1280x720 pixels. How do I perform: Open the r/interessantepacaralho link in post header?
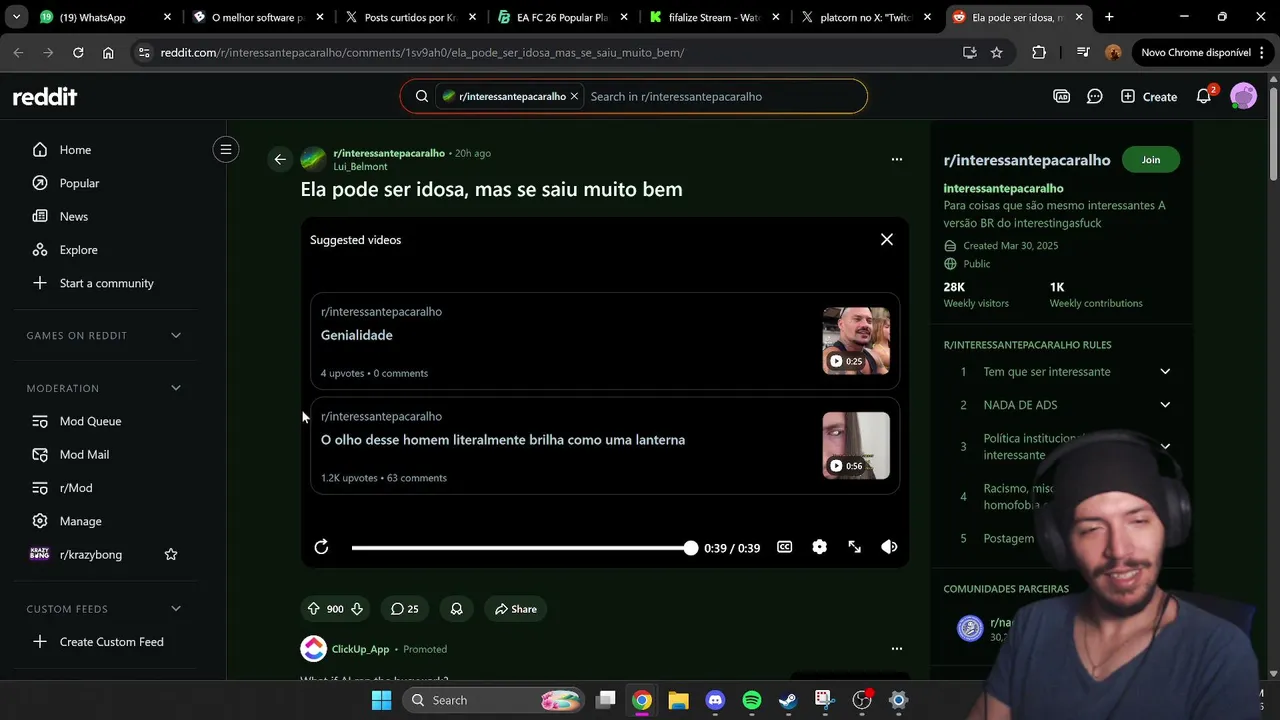click(x=389, y=153)
